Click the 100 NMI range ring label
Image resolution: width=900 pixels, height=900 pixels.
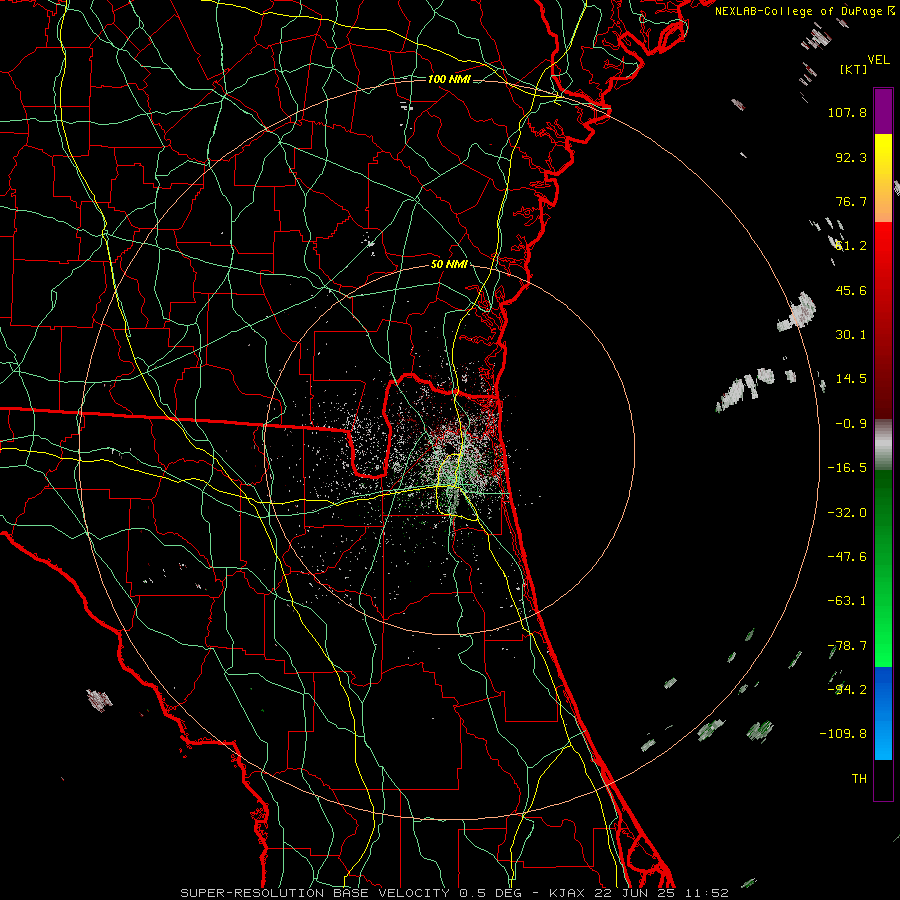[x=449, y=79]
